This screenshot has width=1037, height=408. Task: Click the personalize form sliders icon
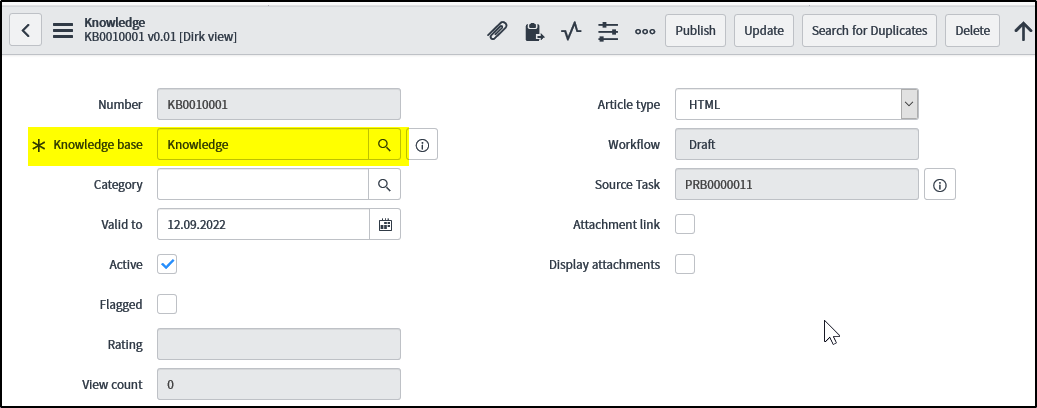[x=608, y=30]
